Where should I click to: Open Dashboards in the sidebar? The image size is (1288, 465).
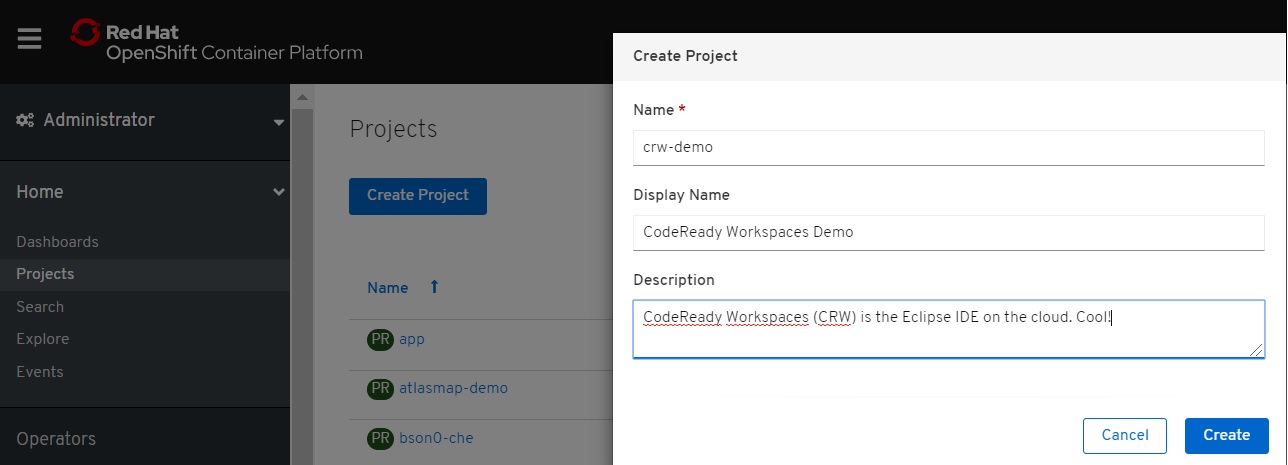(57, 242)
